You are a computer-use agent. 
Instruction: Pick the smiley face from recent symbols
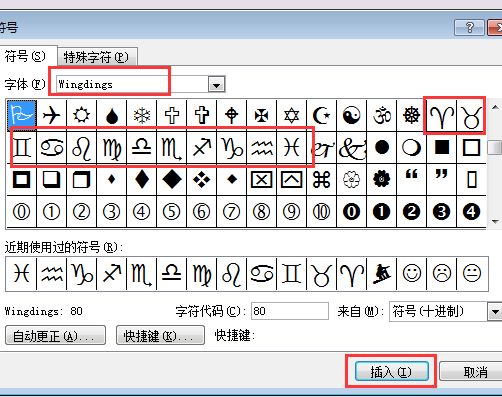[x=412, y=274]
